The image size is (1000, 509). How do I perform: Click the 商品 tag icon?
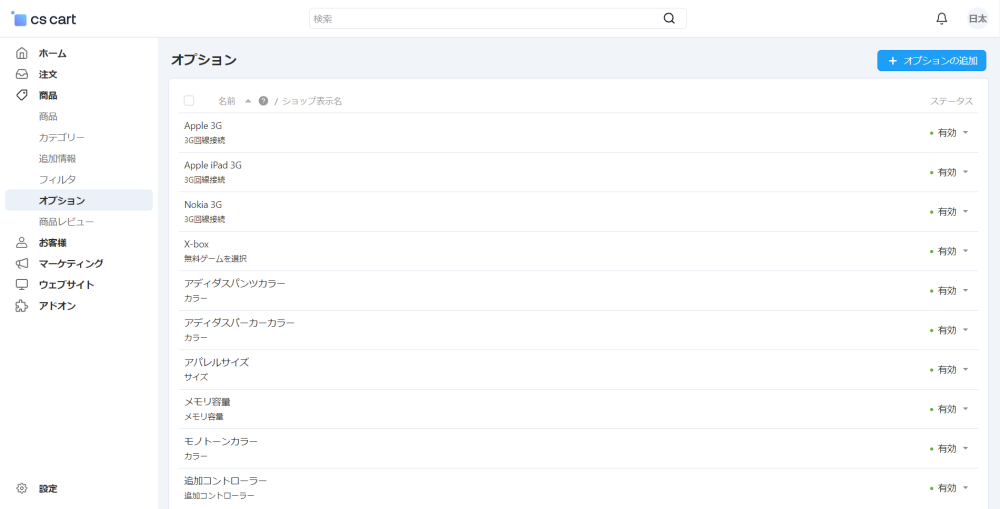[x=22, y=95]
